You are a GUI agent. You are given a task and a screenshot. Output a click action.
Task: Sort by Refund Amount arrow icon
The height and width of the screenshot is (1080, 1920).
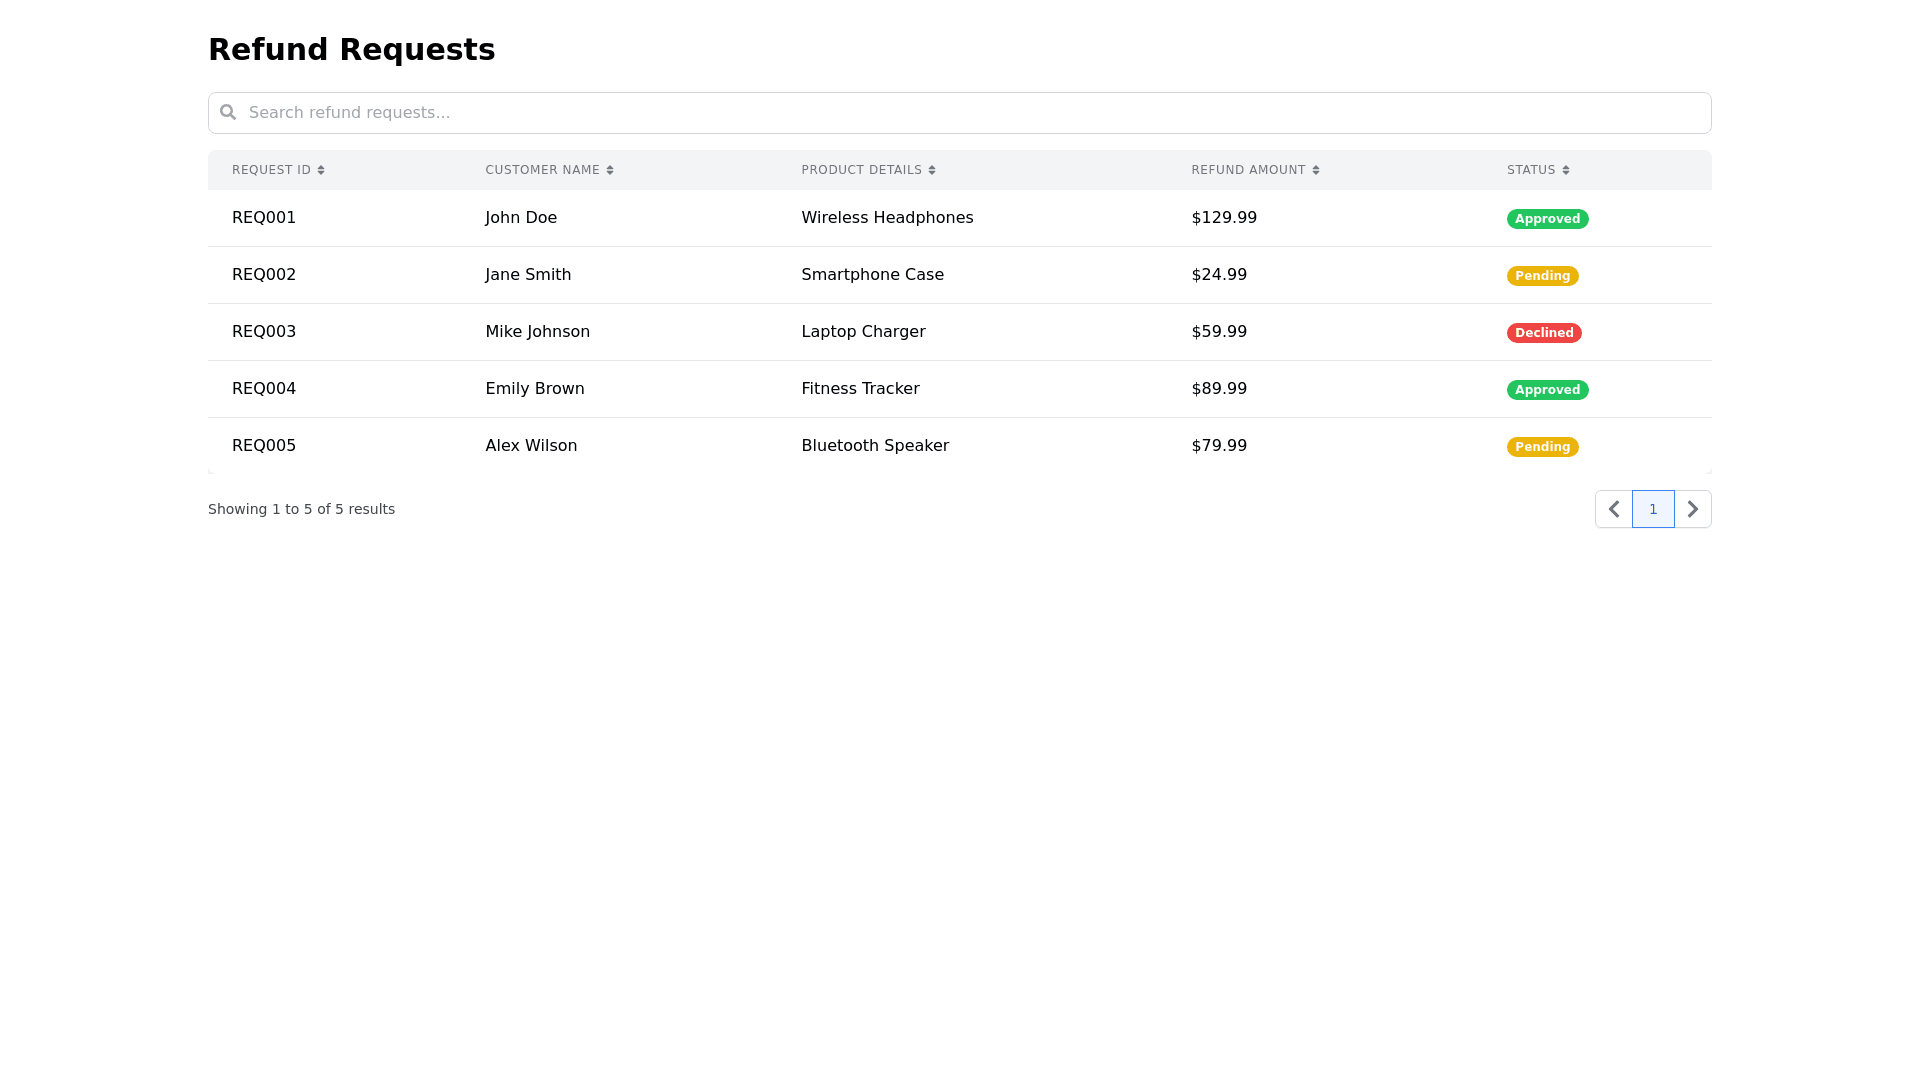point(1316,170)
